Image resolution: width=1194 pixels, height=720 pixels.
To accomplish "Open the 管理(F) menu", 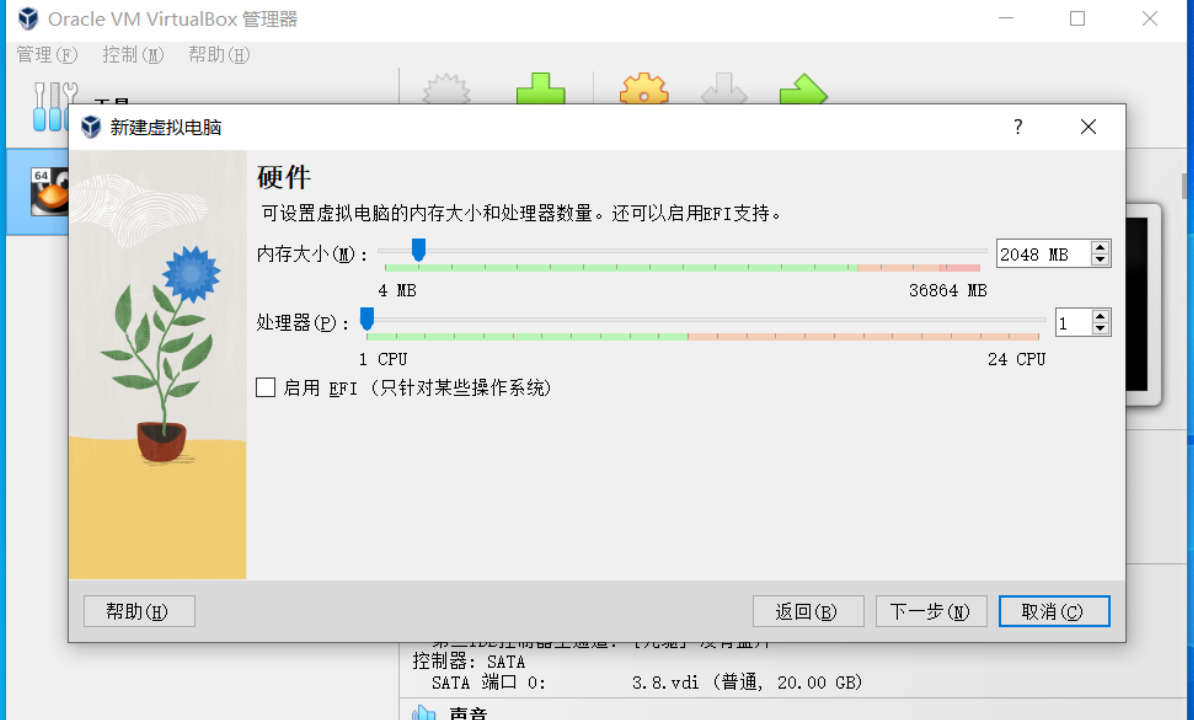I will coord(47,55).
